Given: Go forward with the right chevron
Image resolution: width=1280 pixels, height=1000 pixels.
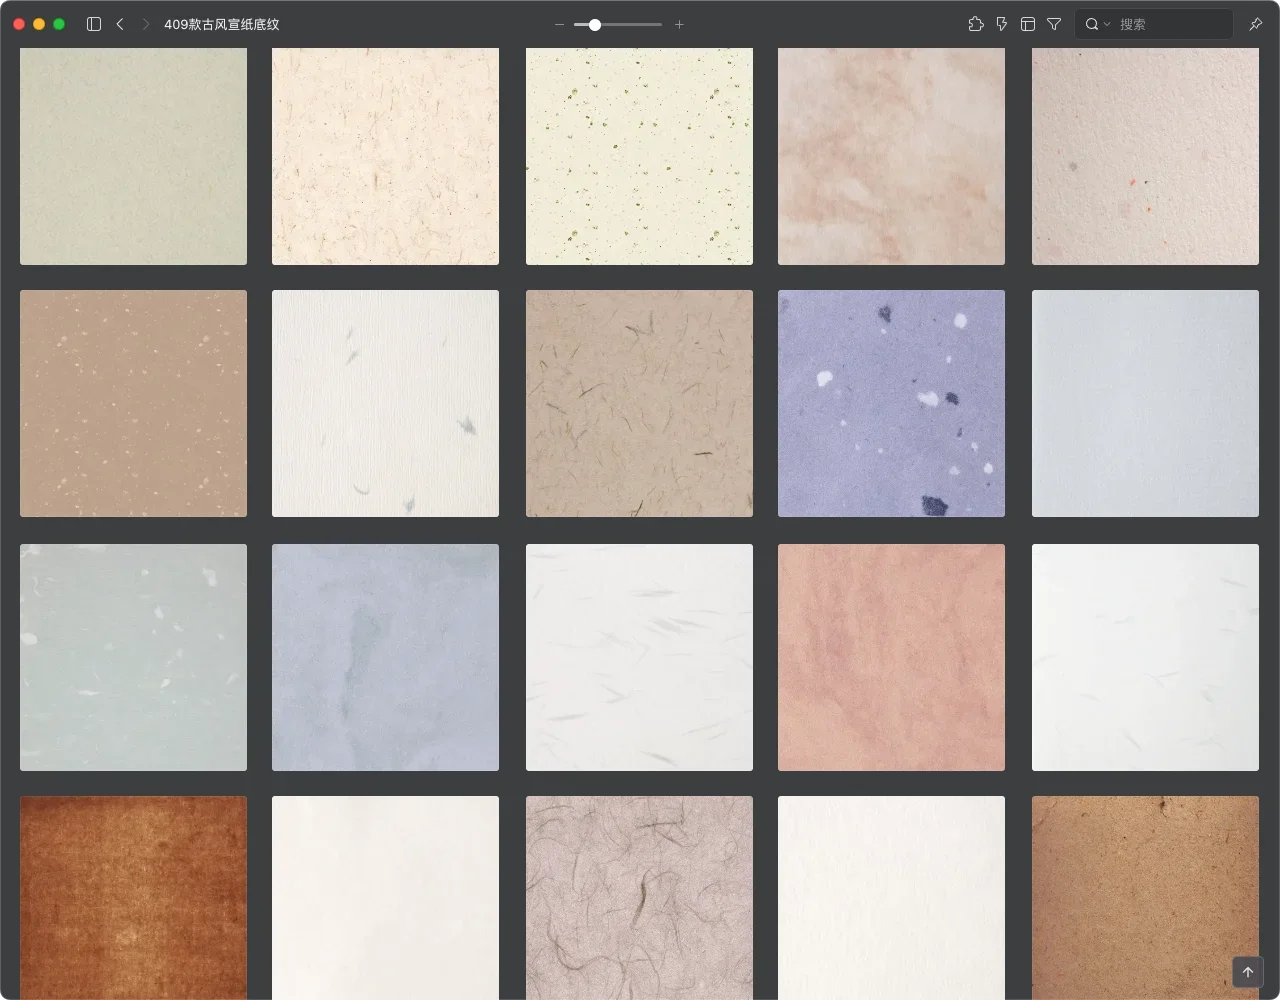Looking at the screenshot, I should coord(146,24).
